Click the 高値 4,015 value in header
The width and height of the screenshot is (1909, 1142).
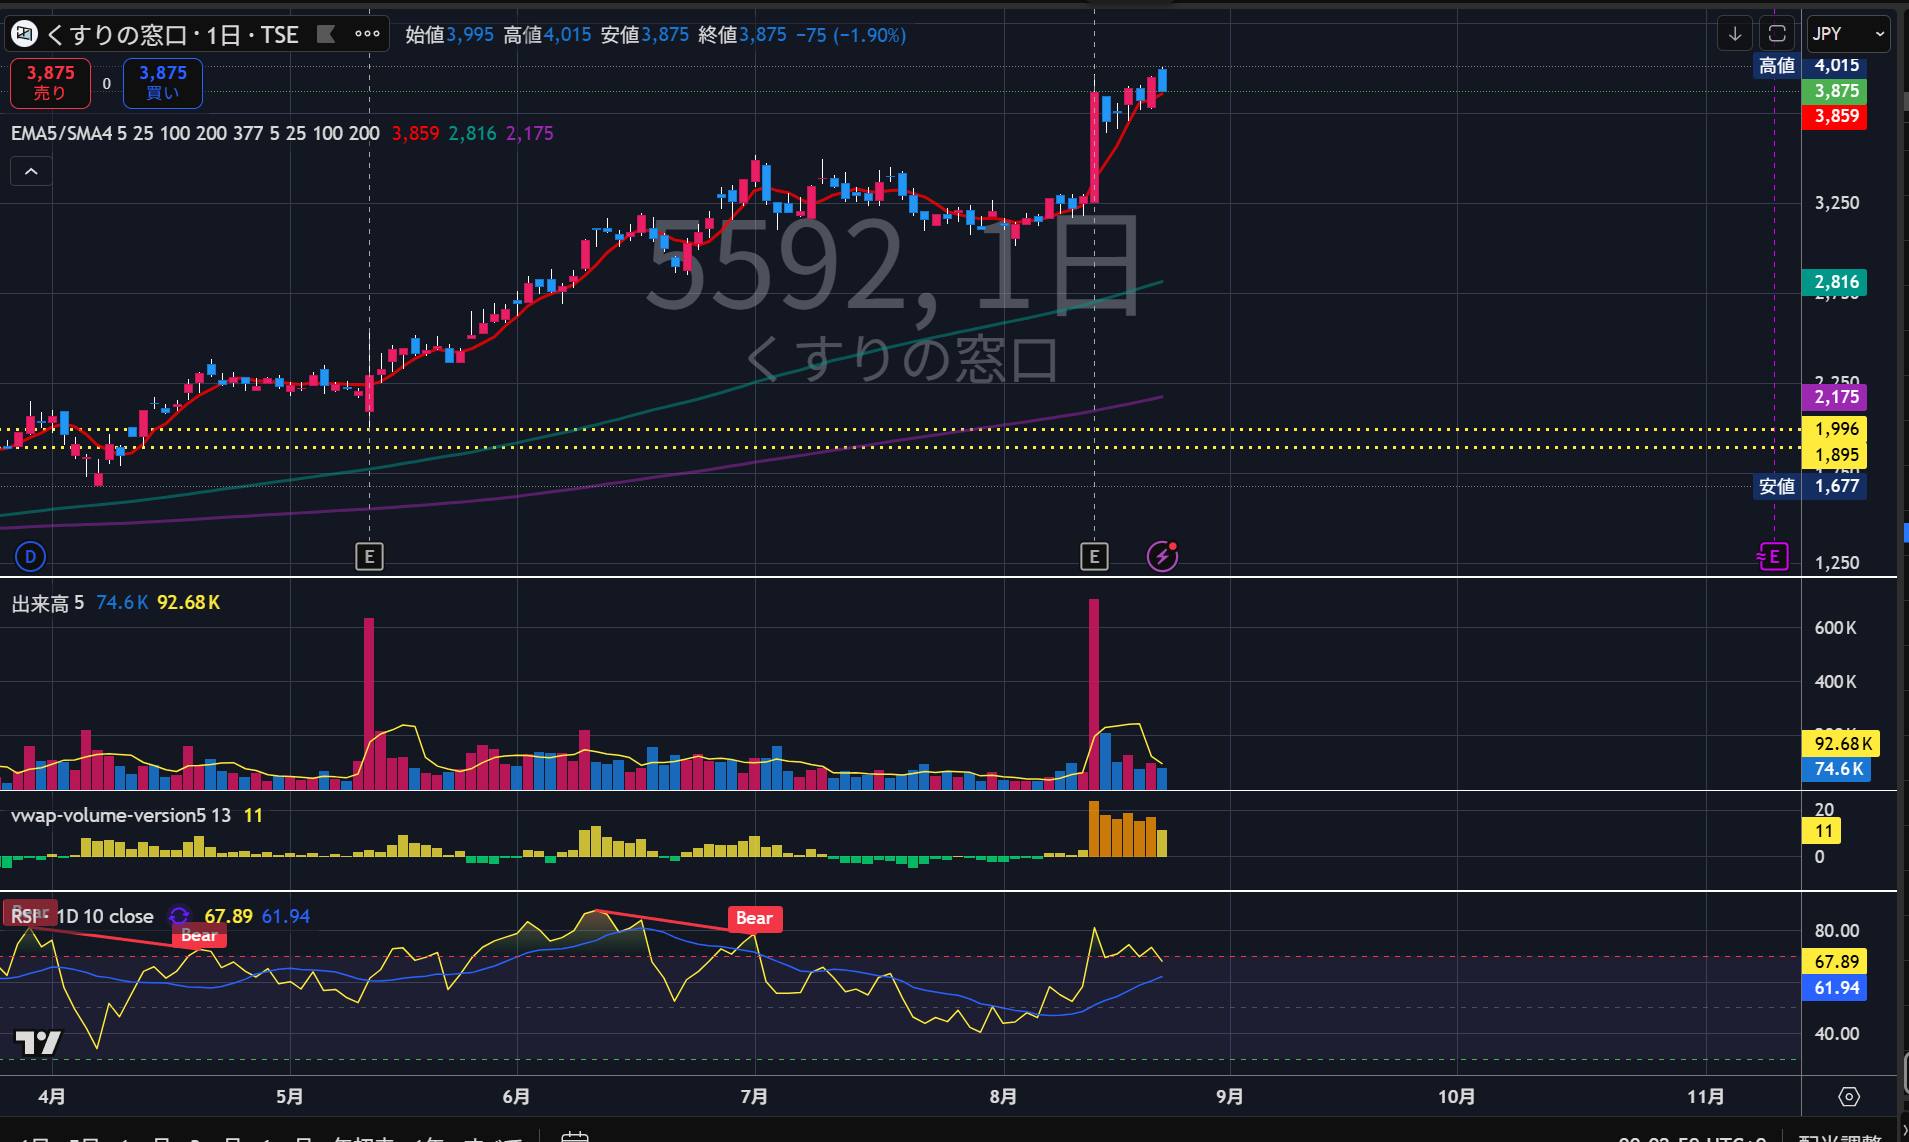click(547, 35)
